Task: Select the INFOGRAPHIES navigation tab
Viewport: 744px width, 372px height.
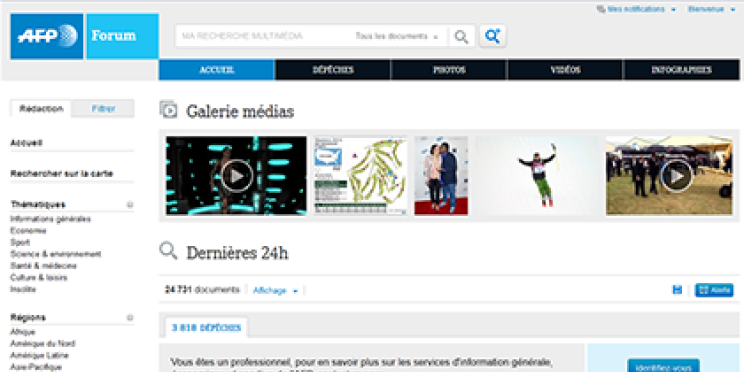Action: (681, 70)
